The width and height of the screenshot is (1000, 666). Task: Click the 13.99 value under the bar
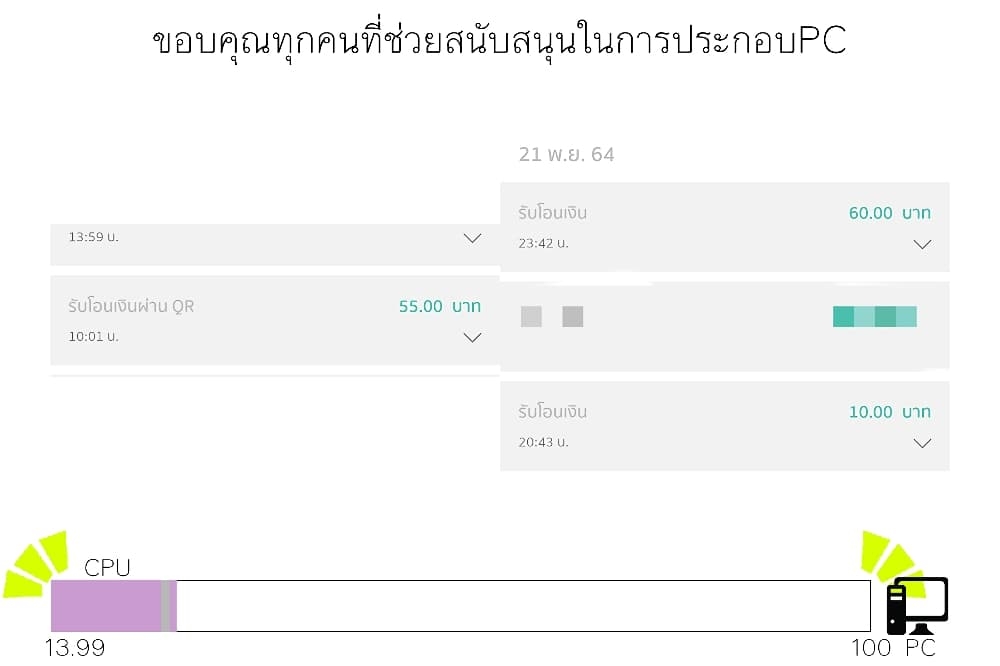pyautogui.click(x=75, y=648)
